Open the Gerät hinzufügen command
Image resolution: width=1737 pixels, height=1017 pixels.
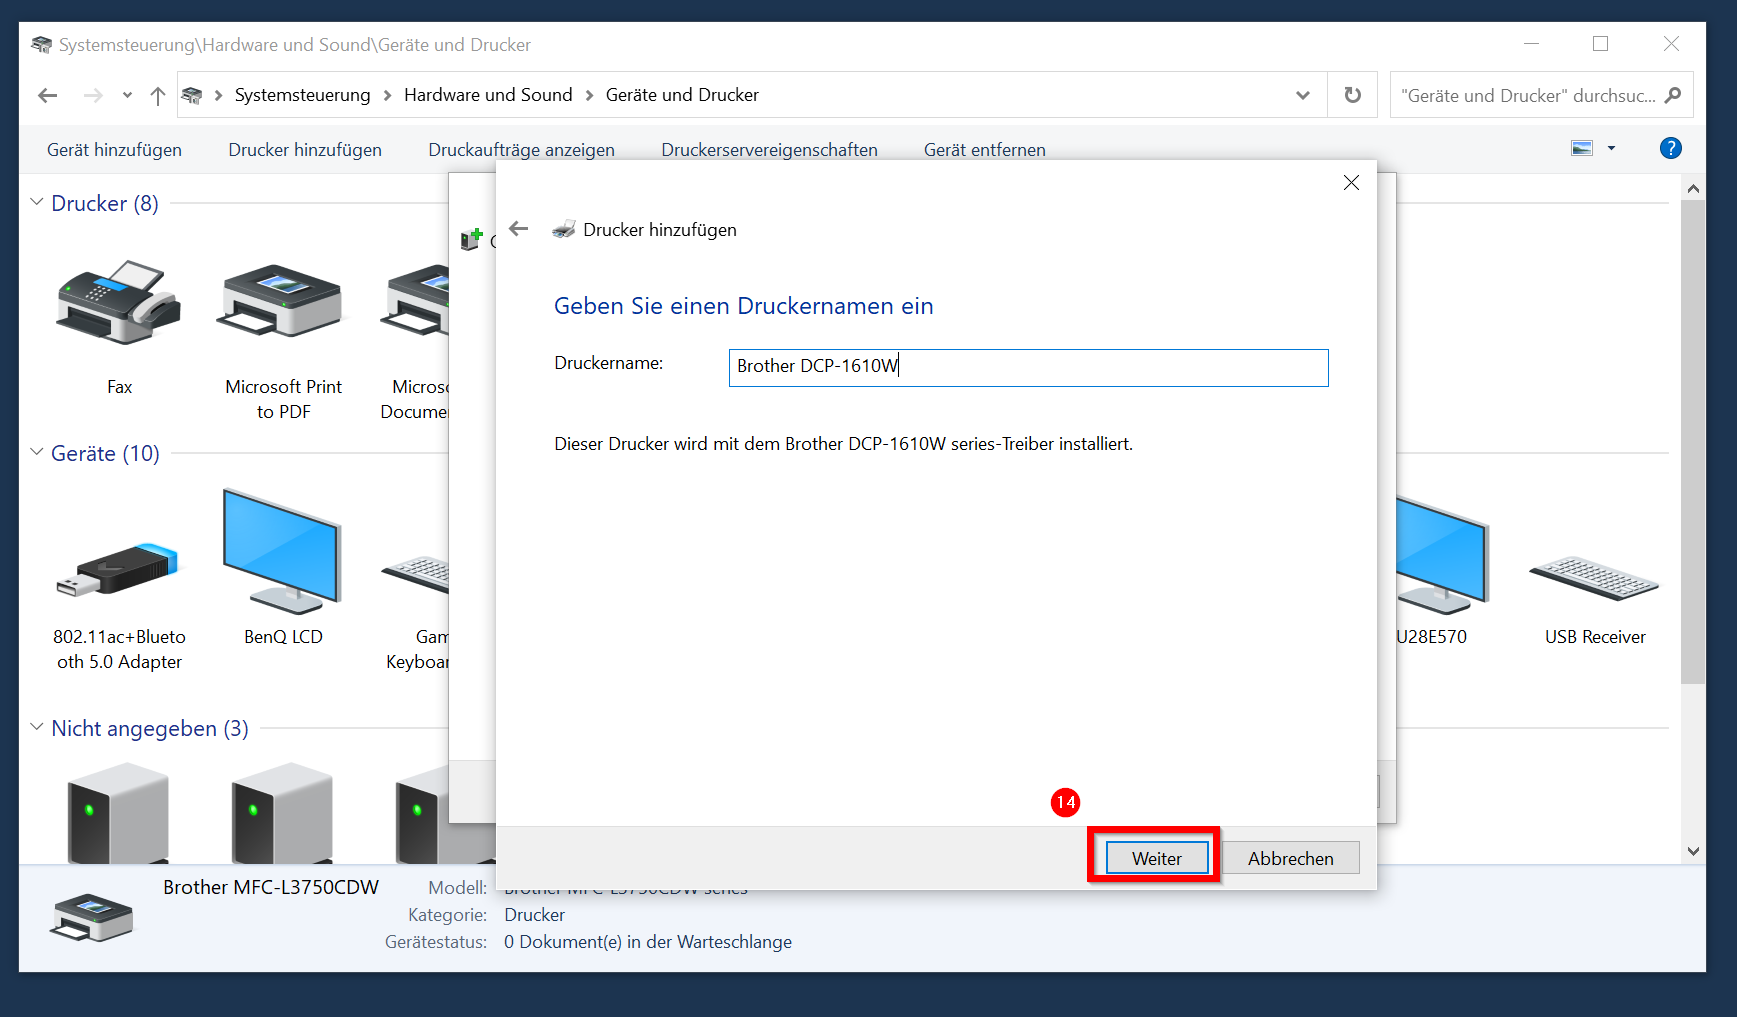(114, 150)
